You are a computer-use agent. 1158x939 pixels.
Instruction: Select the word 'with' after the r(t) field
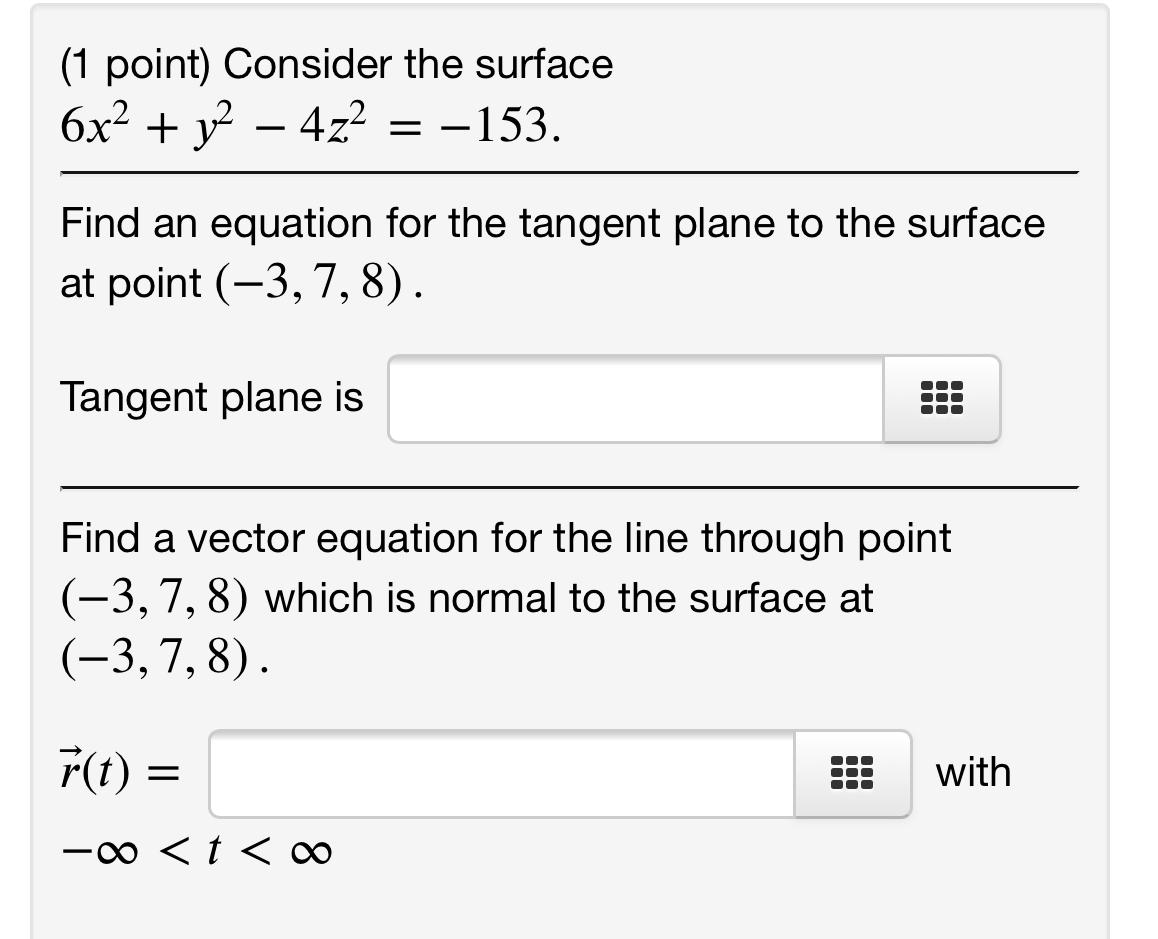973,770
